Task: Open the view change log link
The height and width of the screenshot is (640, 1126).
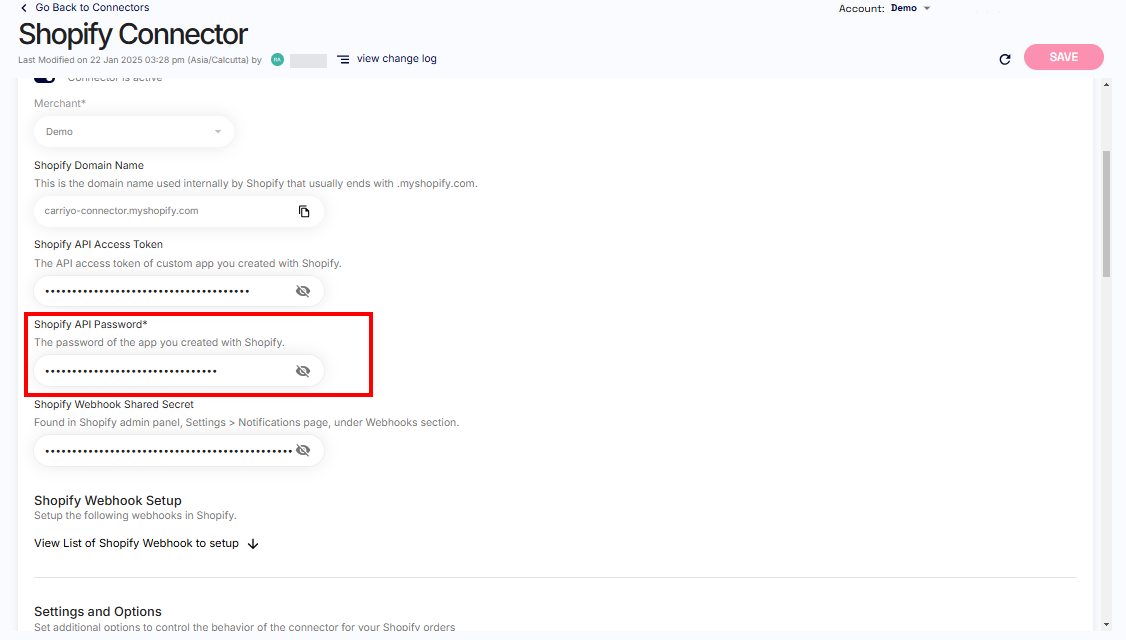Action: point(396,59)
